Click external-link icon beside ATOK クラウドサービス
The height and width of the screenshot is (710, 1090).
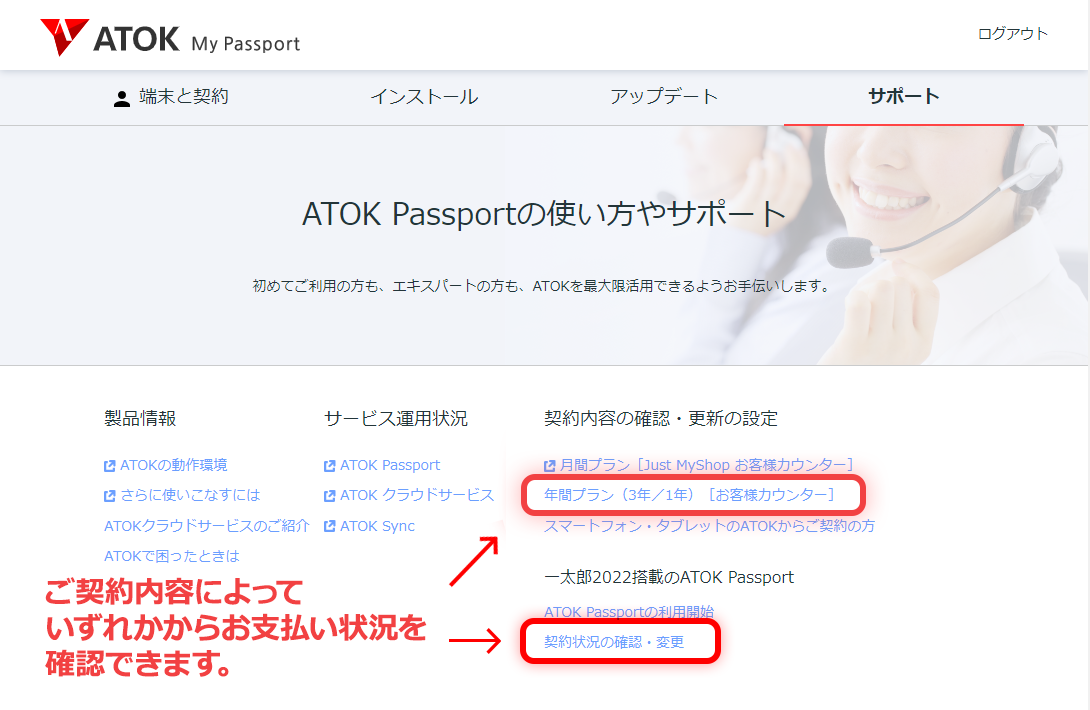(x=330, y=496)
